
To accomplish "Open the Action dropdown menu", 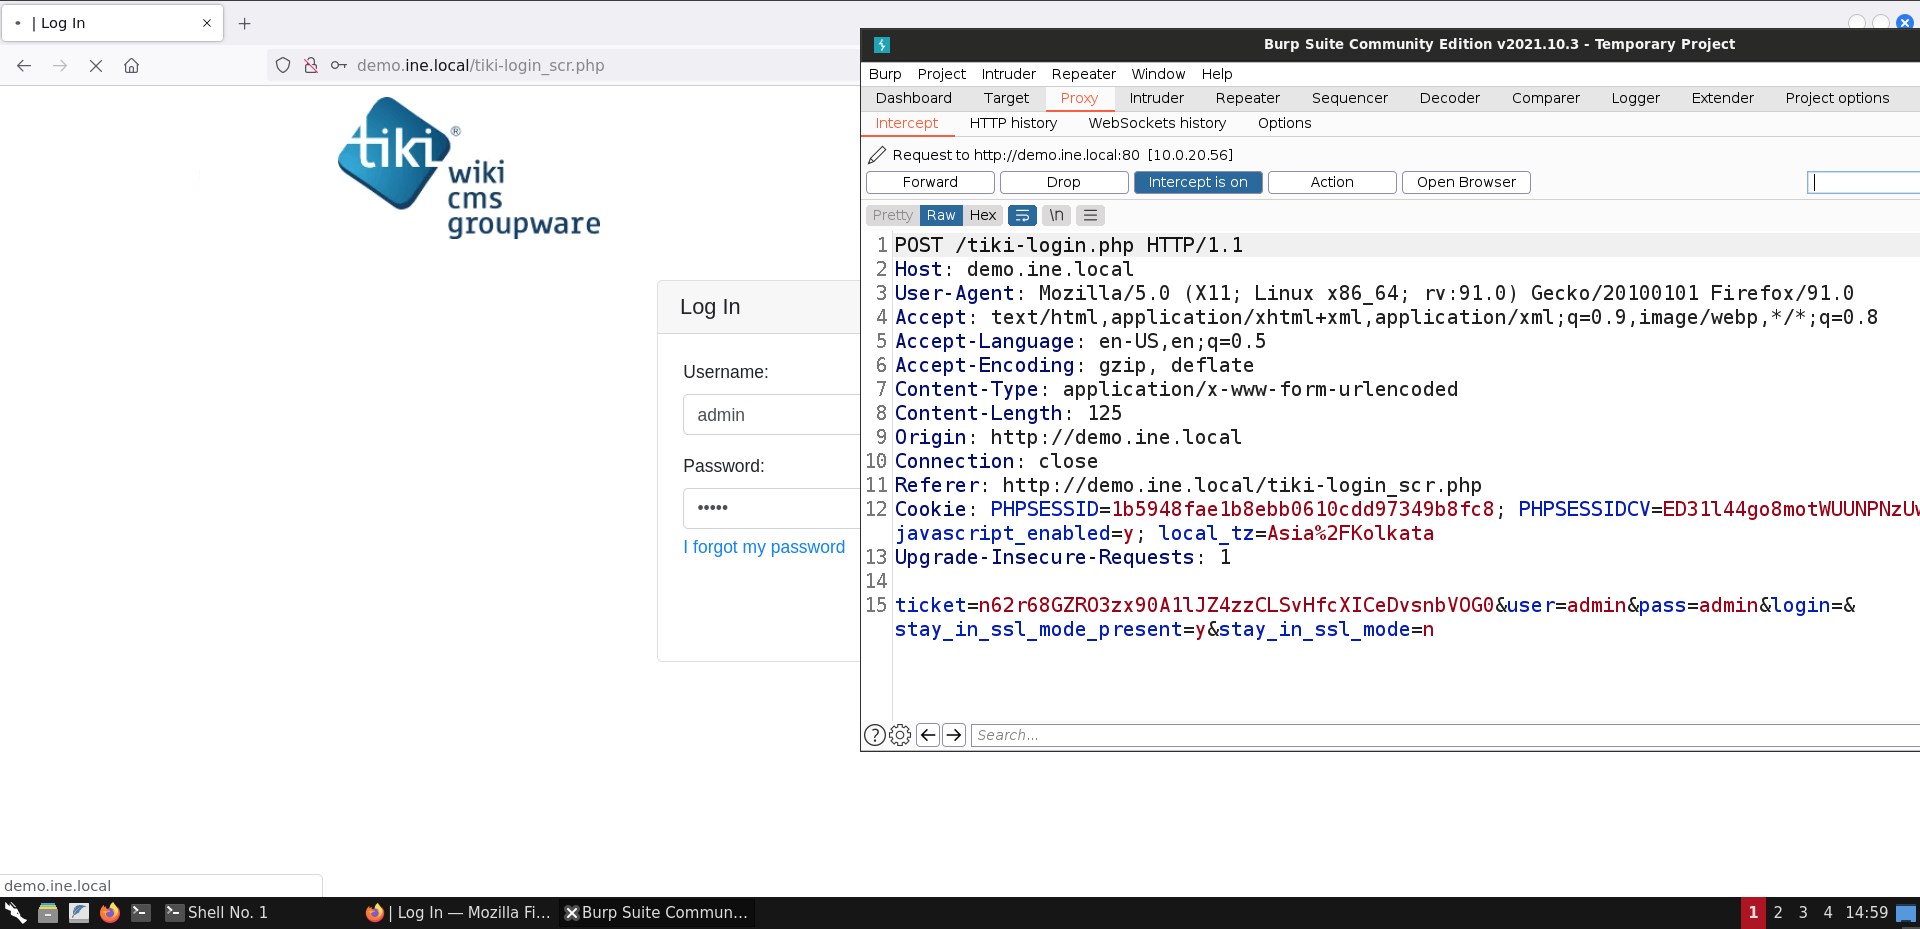I will (x=1331, y=182).
